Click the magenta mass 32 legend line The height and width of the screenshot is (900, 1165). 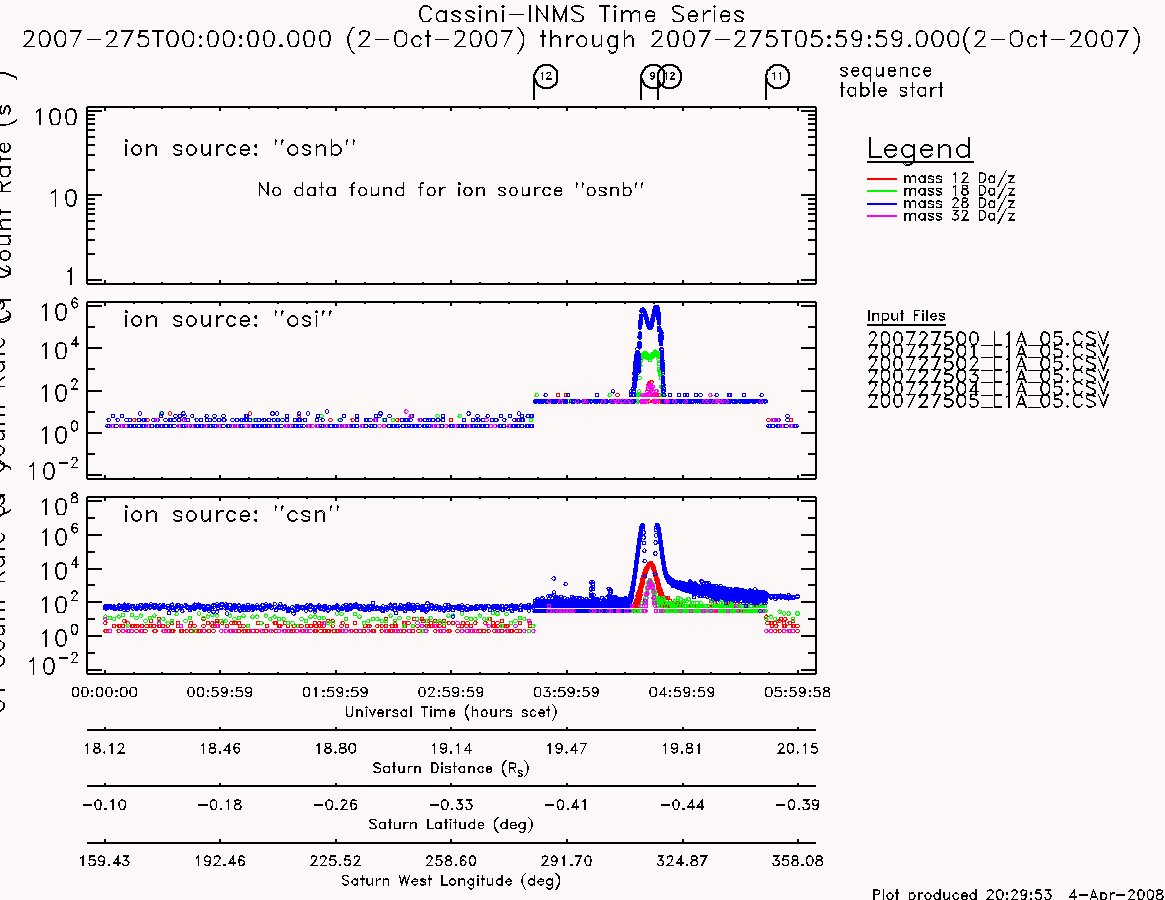point(882,216)
